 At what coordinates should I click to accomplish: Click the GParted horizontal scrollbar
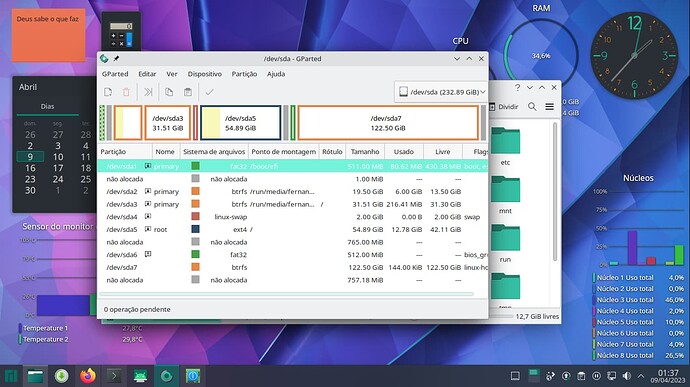coord(286,294)
